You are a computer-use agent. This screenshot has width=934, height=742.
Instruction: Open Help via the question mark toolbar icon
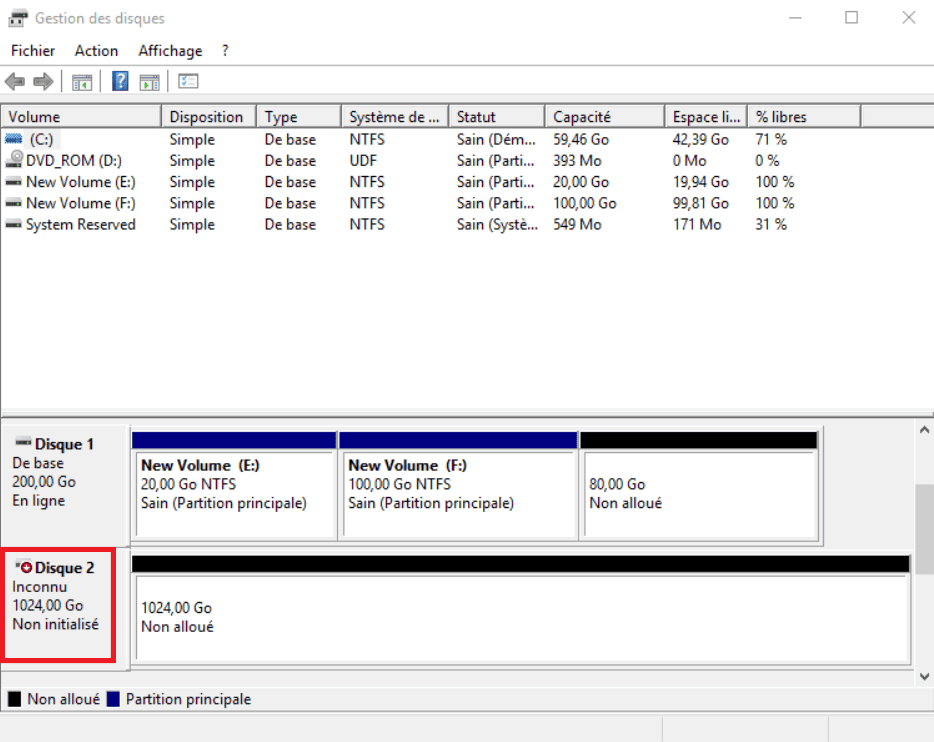click(x=120, y=81)
